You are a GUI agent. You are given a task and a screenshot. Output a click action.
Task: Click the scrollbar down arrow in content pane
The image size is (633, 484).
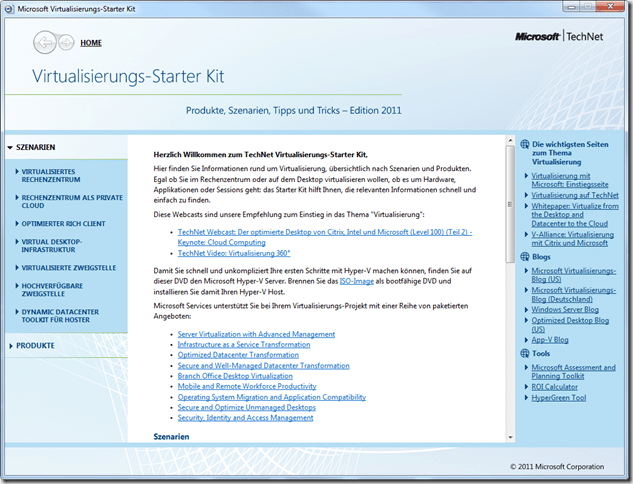click(x=511, y=437)
